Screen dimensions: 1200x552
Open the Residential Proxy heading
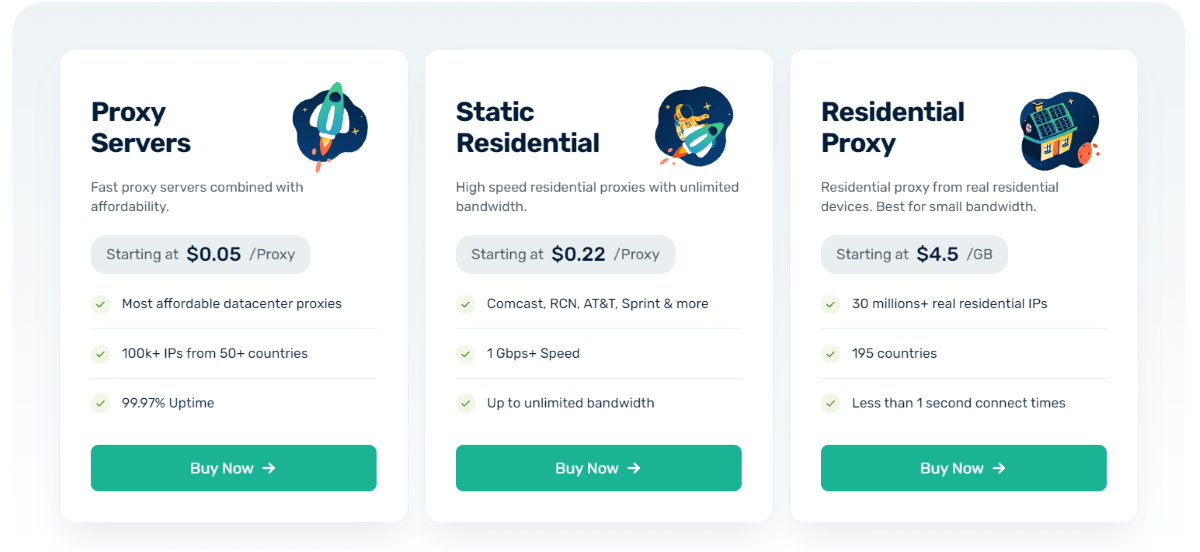893,127
